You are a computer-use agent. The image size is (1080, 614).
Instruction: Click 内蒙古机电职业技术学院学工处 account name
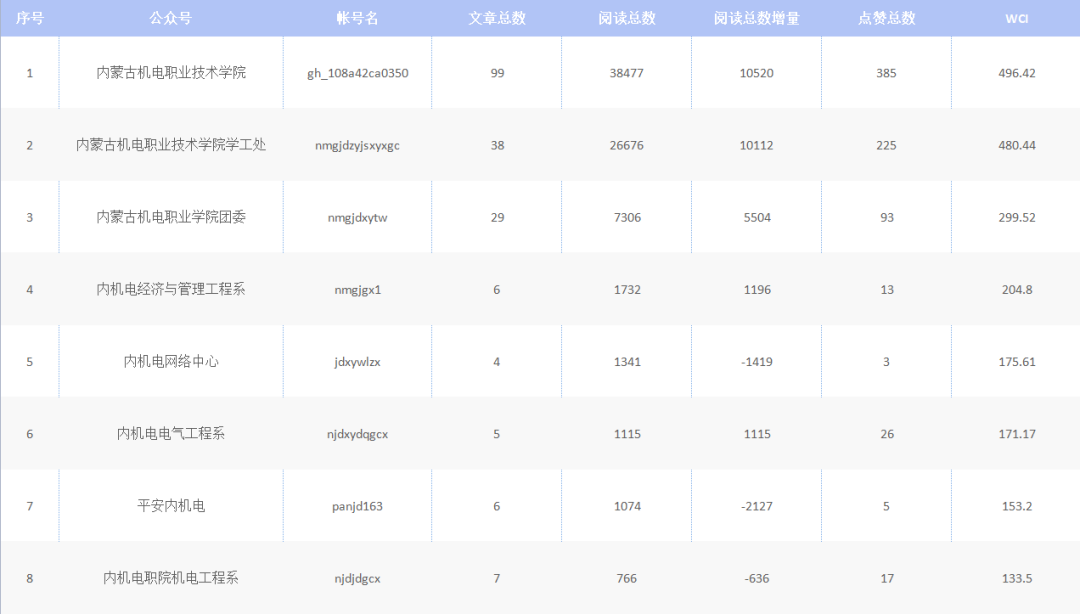point(171,145)
